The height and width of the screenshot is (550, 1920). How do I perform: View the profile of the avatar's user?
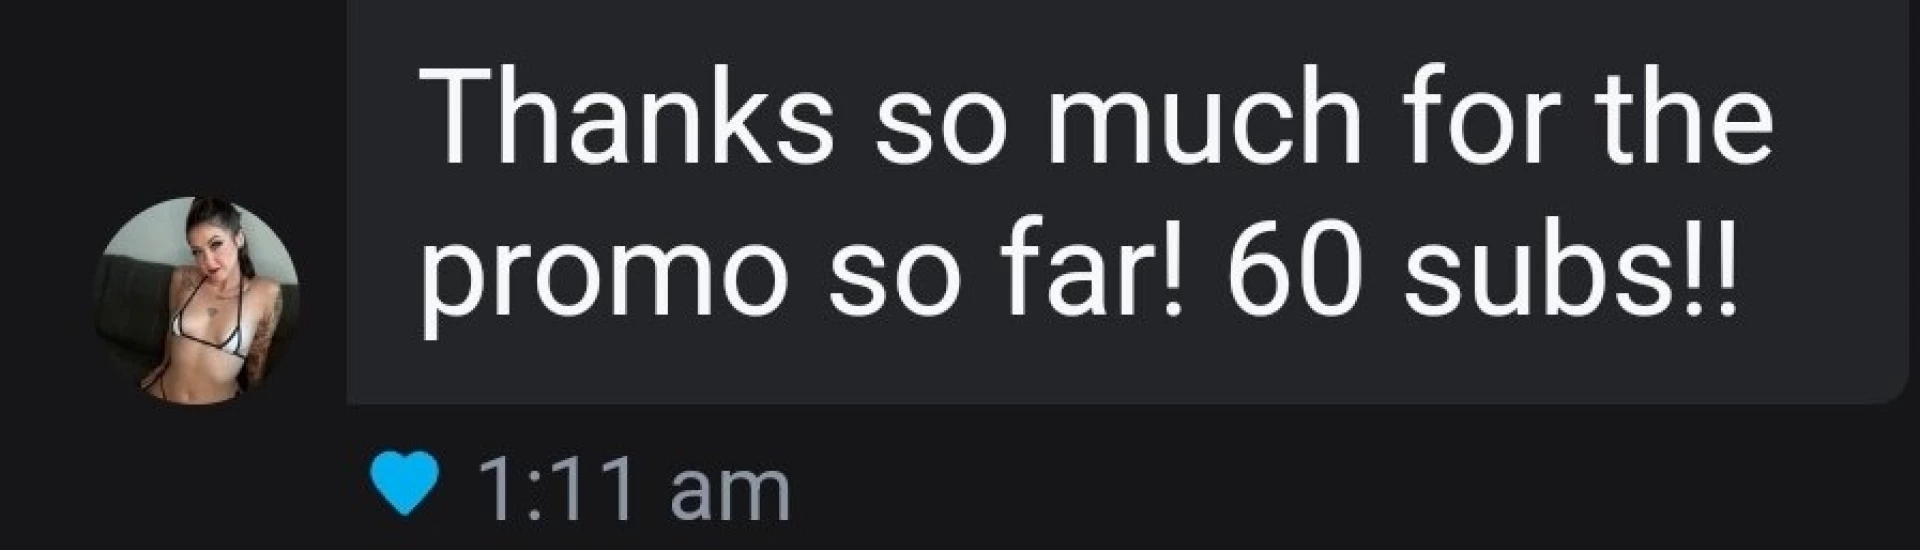197,300
